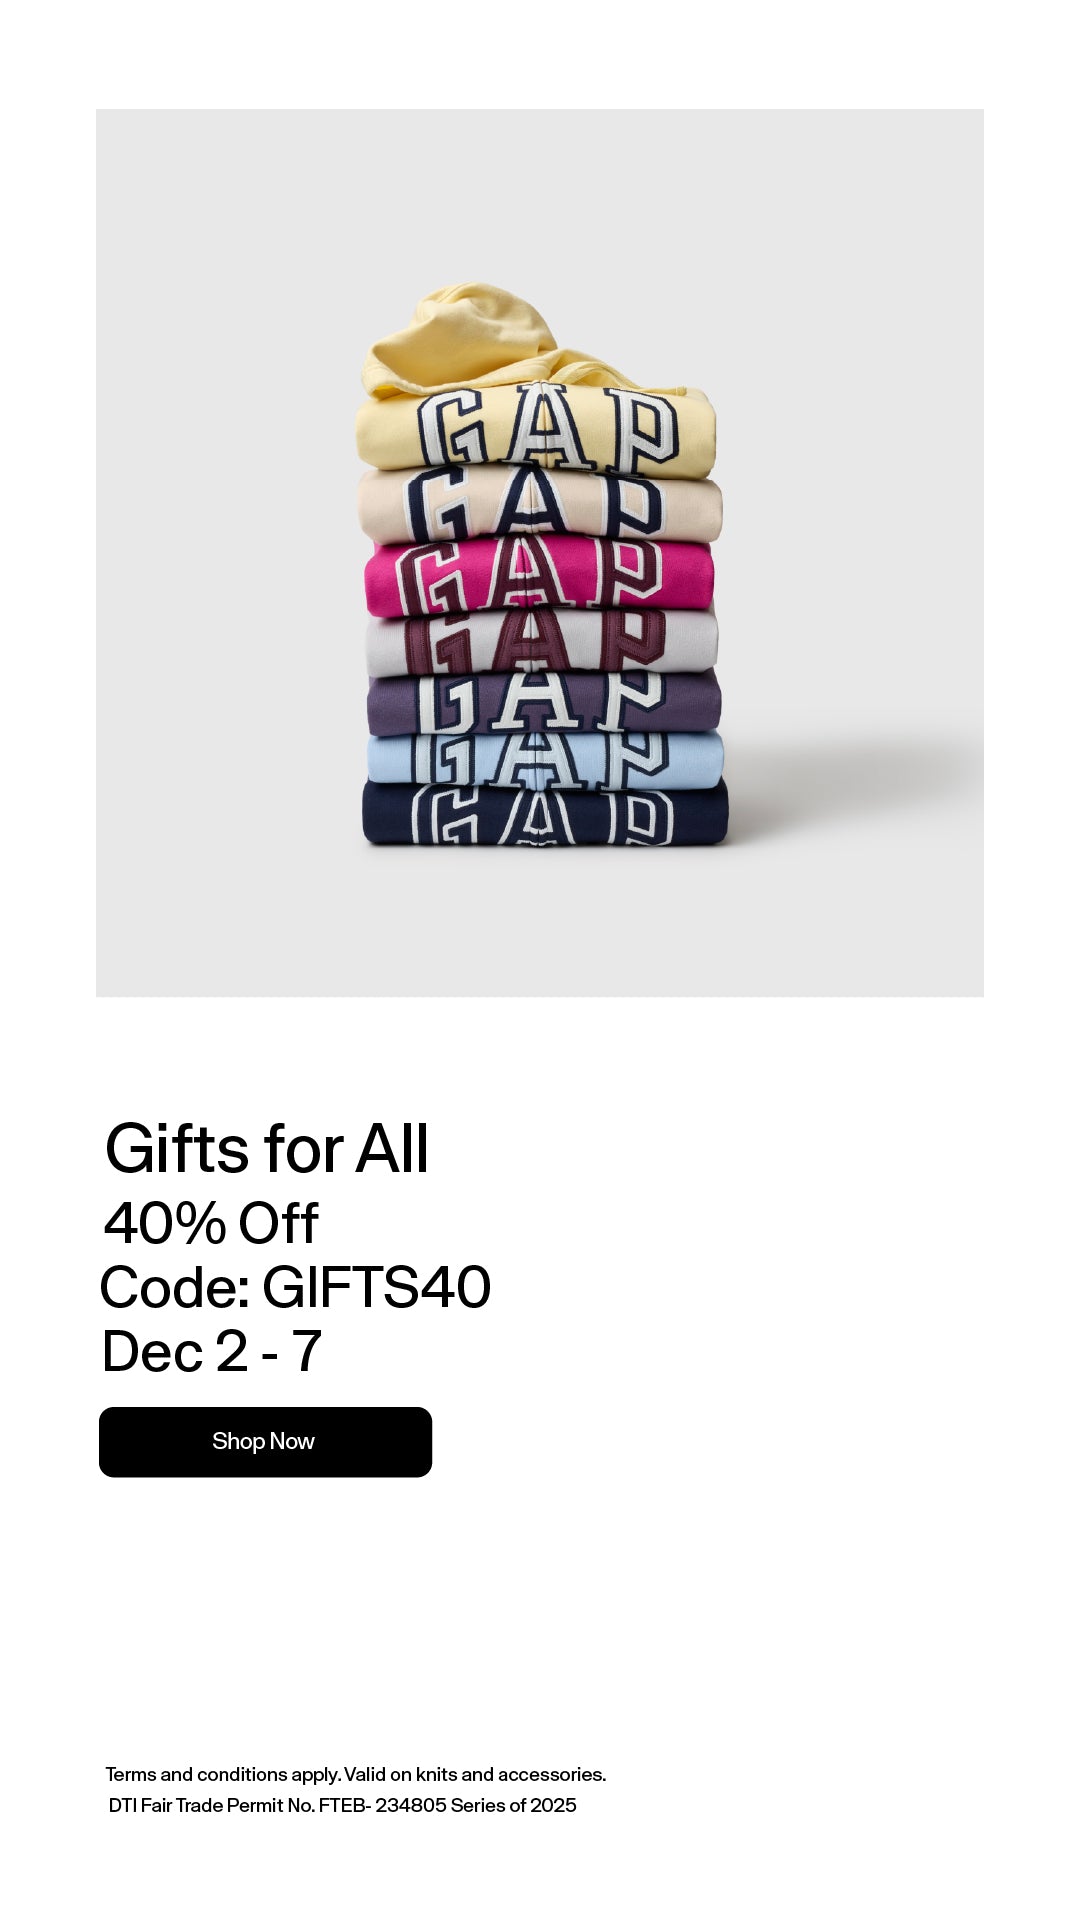Click the "Gifts for All" headline
Image resolution: width=1080 pixels, height=1920 pixels.
[x=267, y=1149]
